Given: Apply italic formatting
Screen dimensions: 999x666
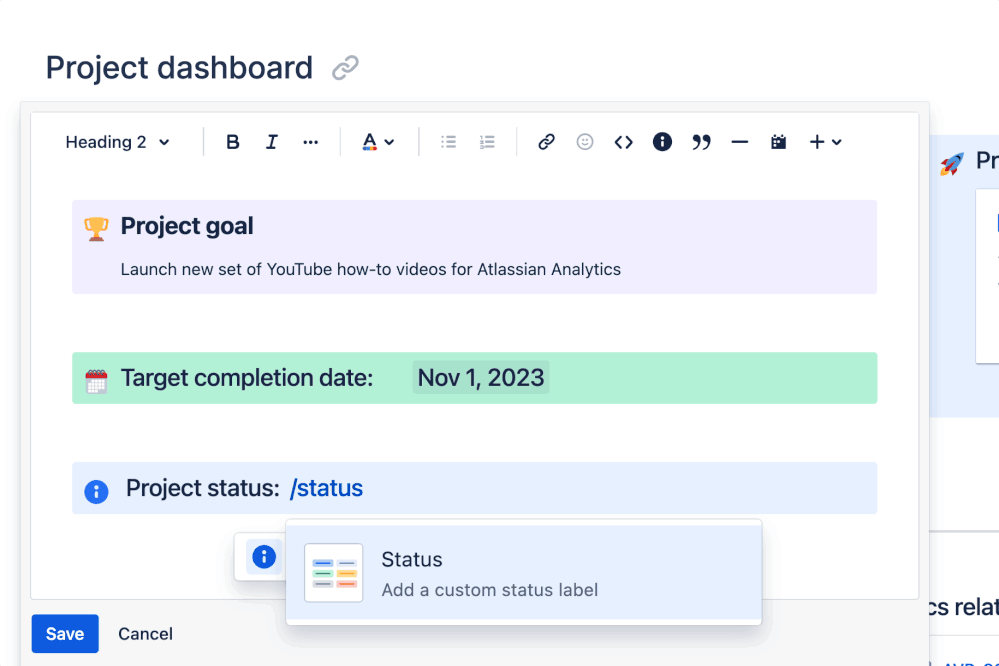Looking at the screenshot, I should click(x=271, y=141).
